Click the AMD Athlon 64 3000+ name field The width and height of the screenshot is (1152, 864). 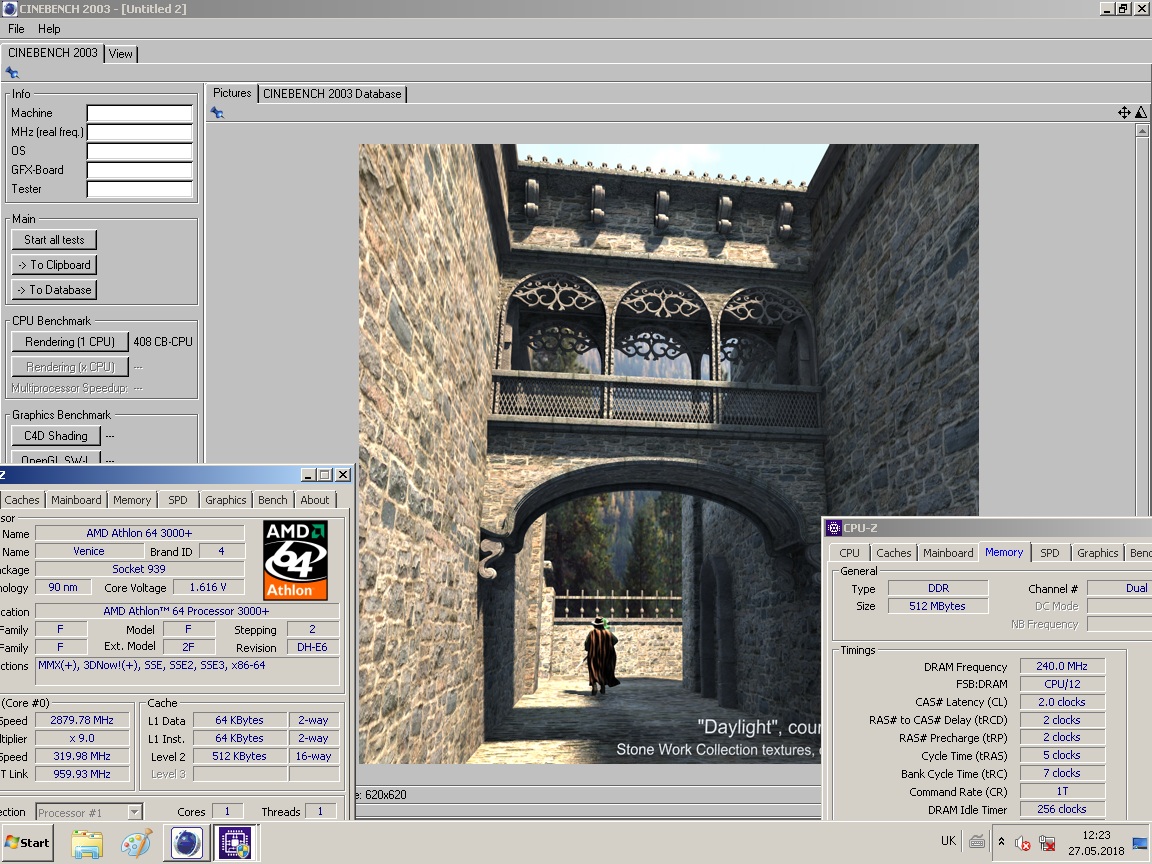tap(140, 533)
